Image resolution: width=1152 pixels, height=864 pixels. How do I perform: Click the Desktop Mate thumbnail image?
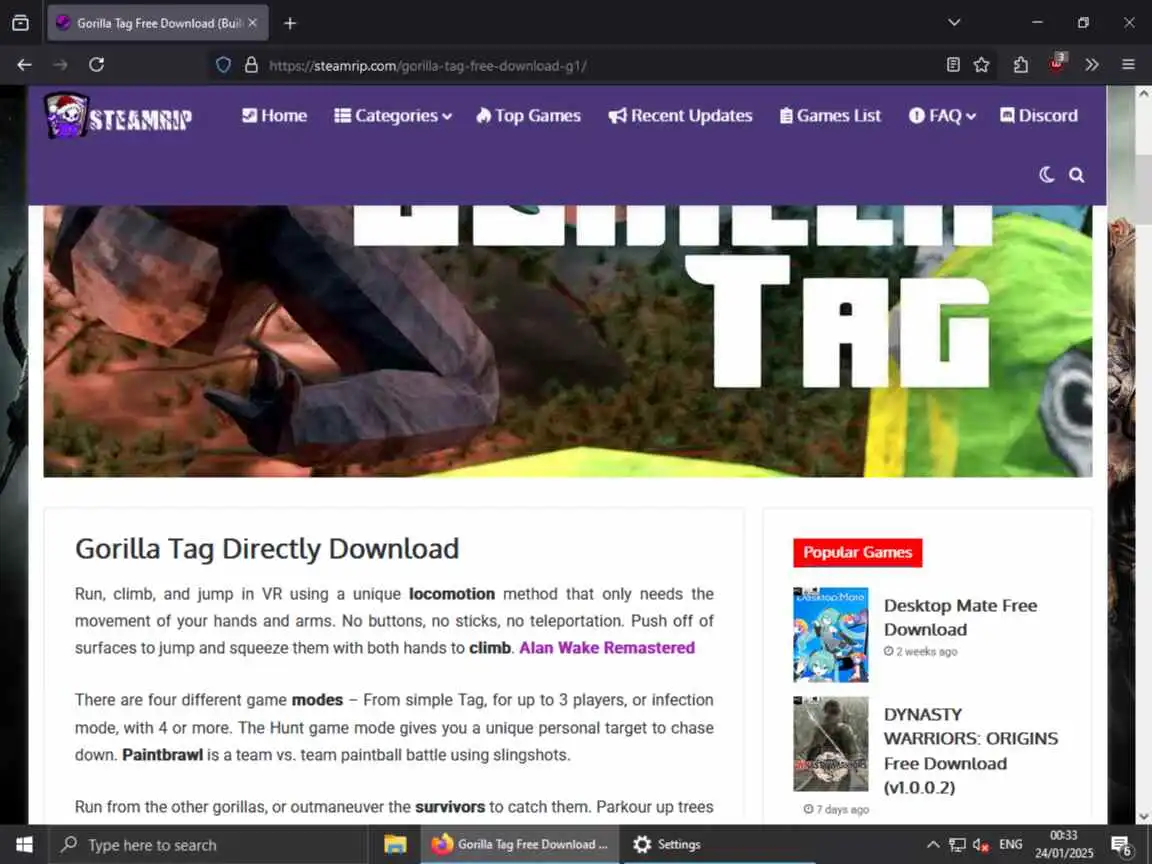coord(831,635)
